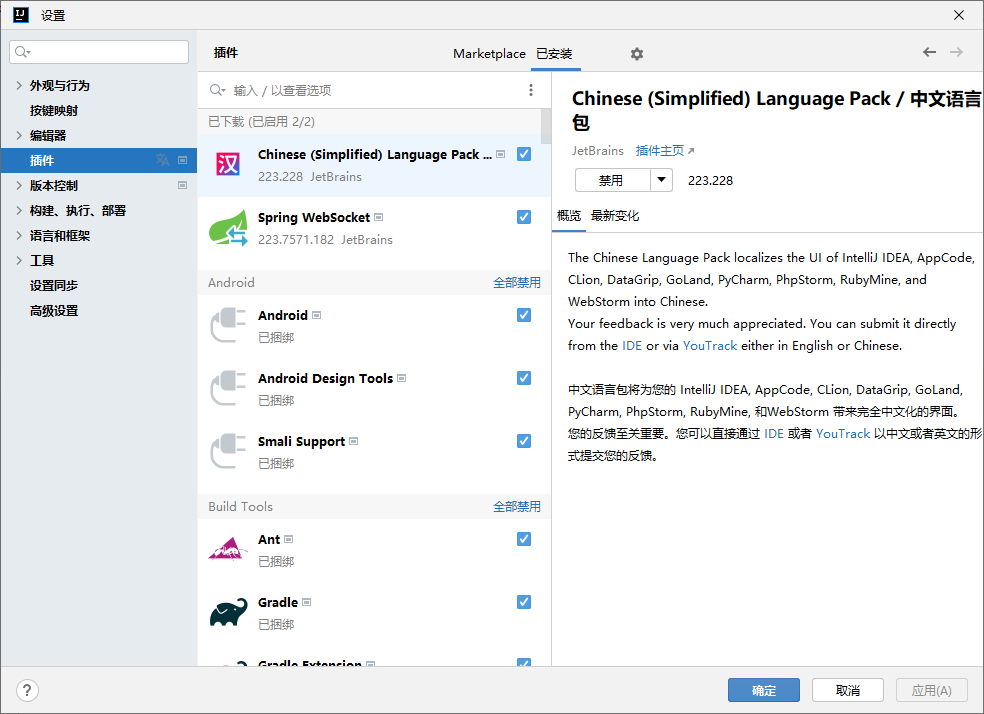Toggle the Android plugin checkbox

point(524,315)
